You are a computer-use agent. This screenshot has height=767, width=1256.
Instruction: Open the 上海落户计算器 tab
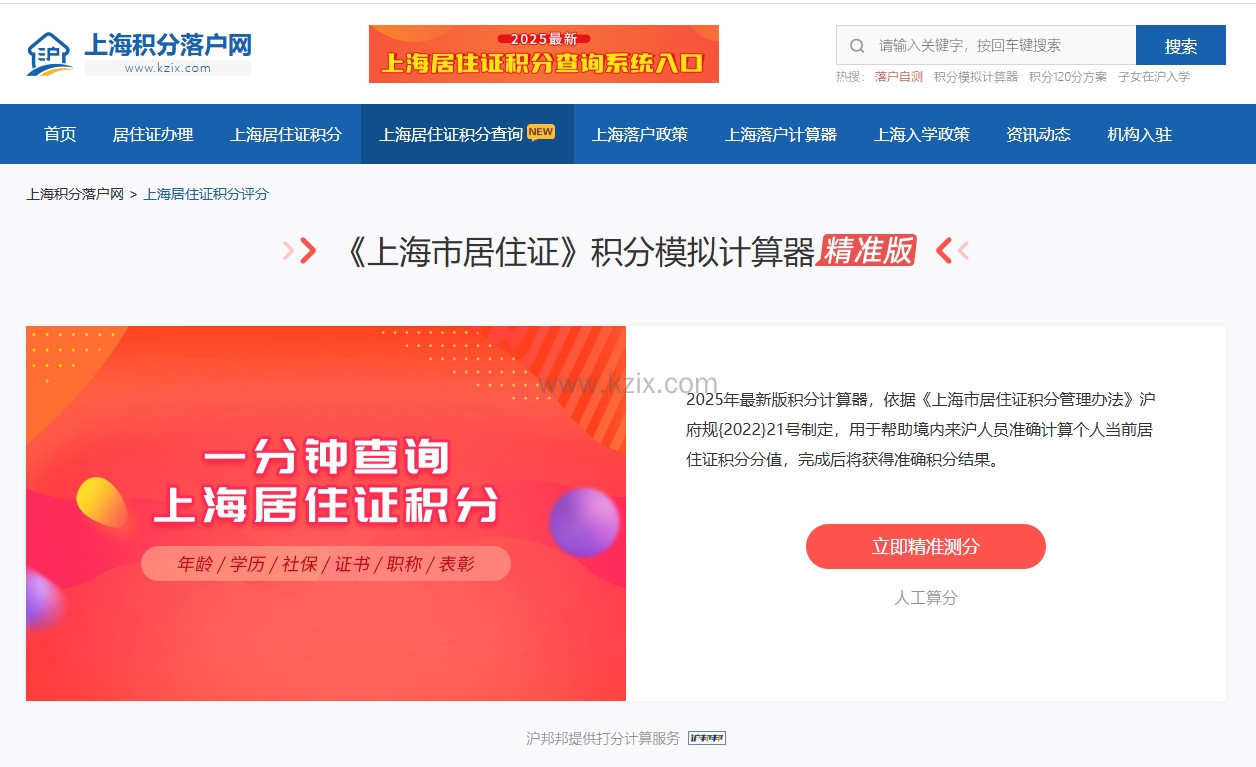[x=781, y=134]
